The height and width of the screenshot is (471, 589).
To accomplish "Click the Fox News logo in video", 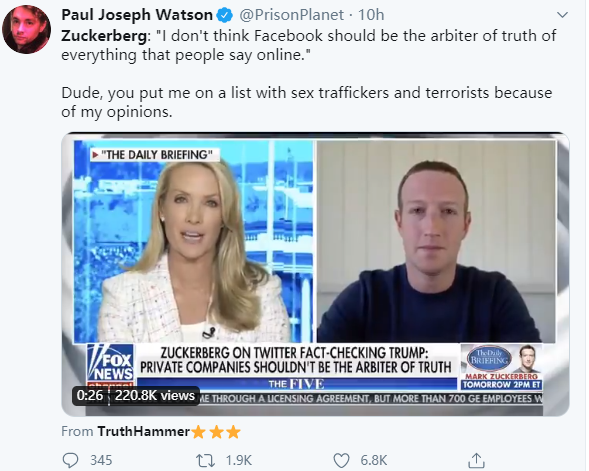I will click(x=110, y=364).
